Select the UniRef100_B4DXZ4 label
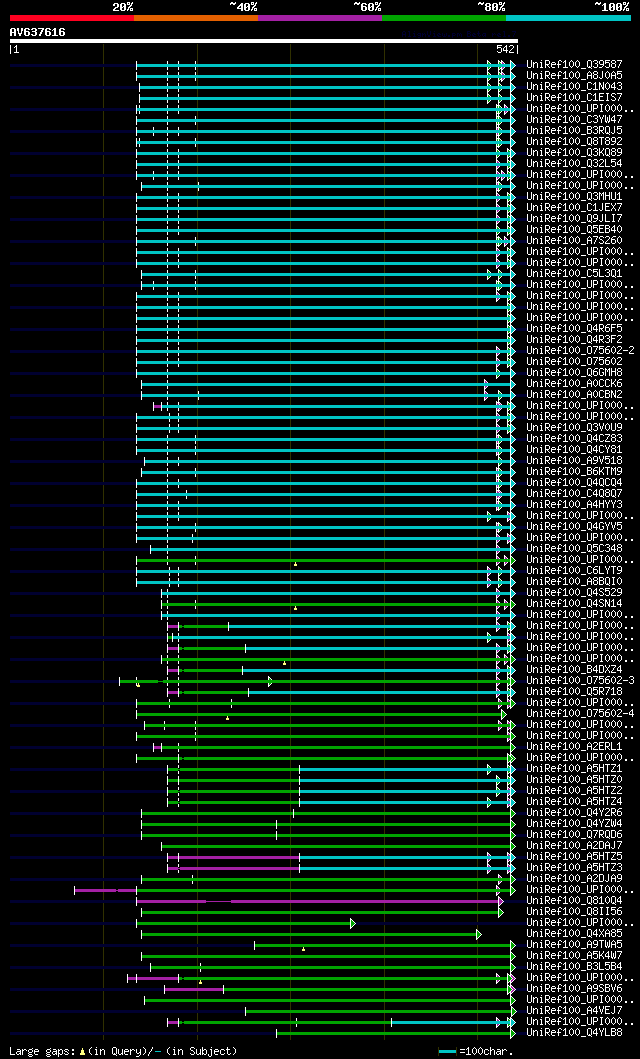 575,670
